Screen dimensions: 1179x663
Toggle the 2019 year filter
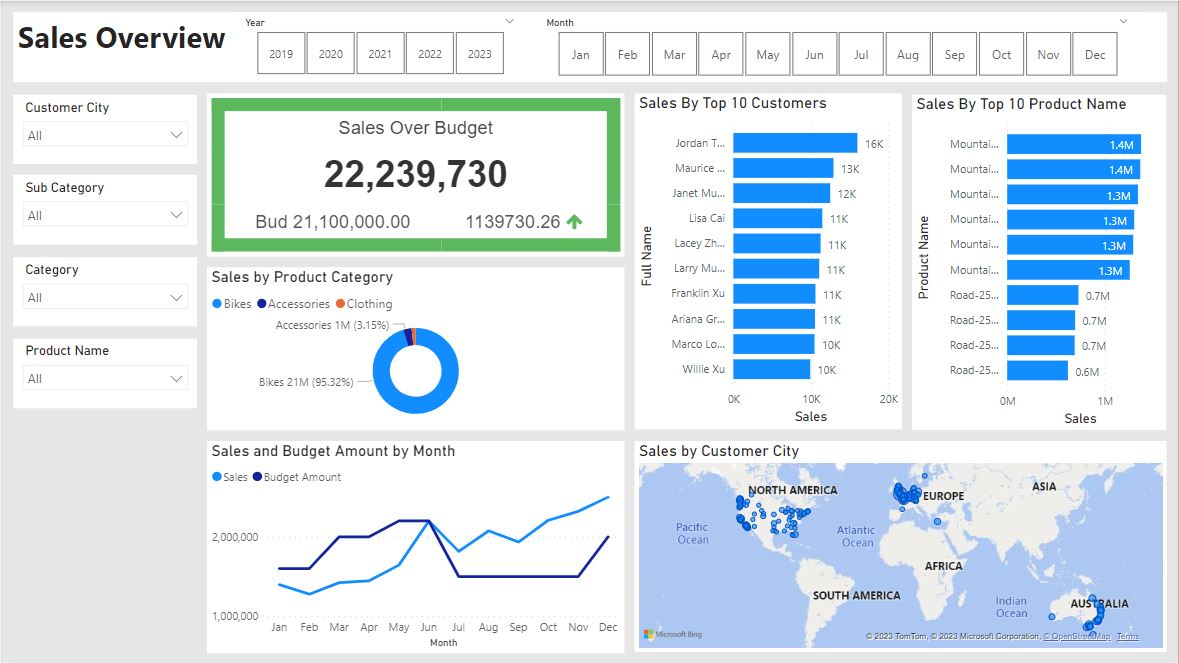[281, 54]
